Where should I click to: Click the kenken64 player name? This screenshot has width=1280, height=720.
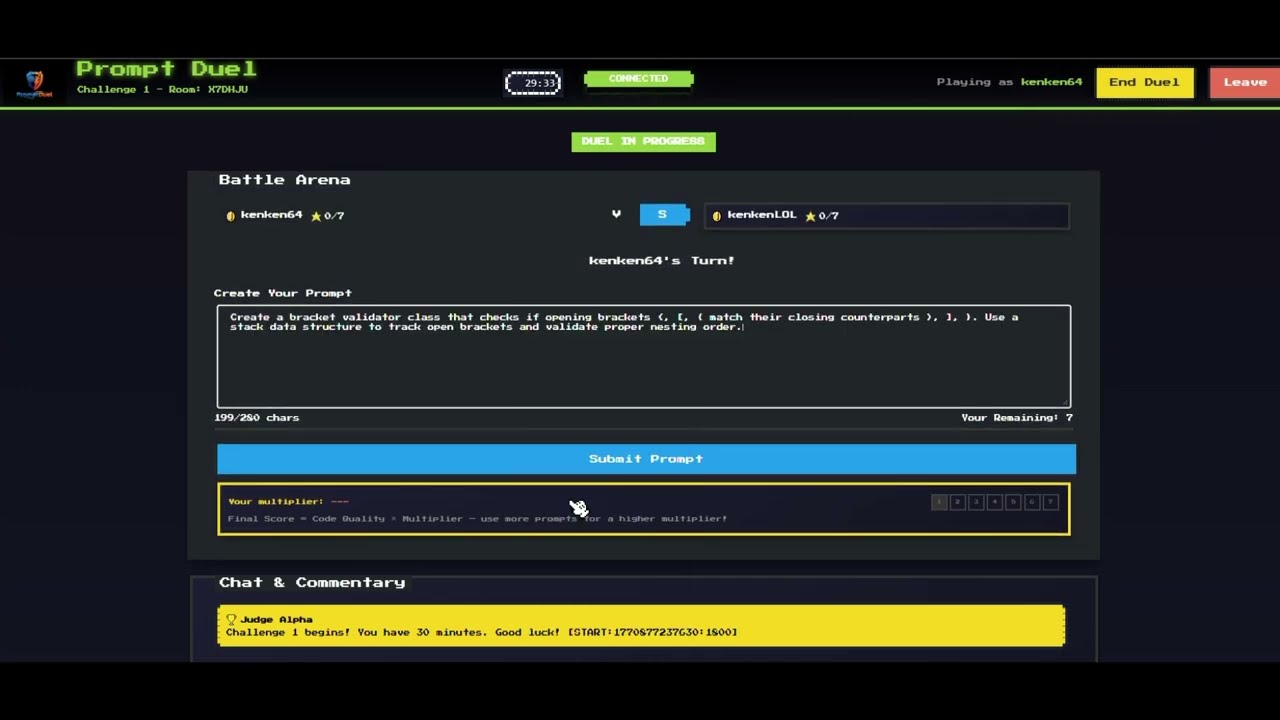(271, 215)
